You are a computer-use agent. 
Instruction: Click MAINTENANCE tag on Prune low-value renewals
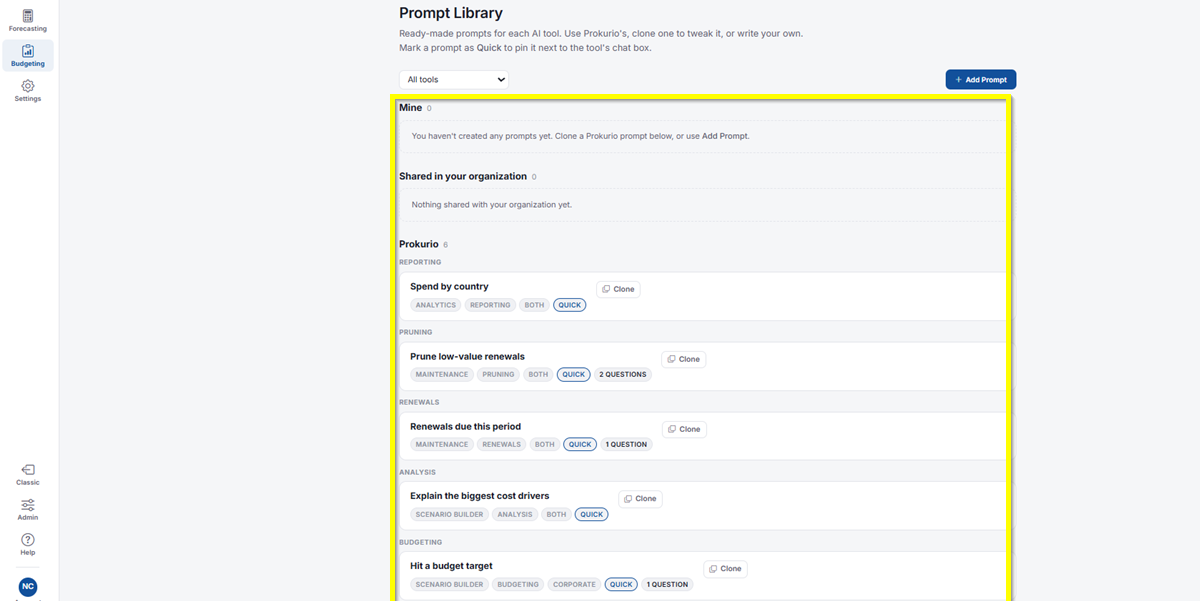442,375
